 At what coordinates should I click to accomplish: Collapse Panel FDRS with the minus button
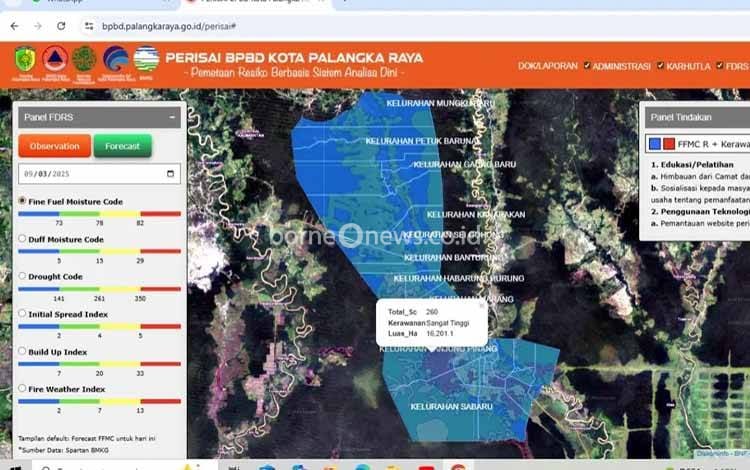172,117
